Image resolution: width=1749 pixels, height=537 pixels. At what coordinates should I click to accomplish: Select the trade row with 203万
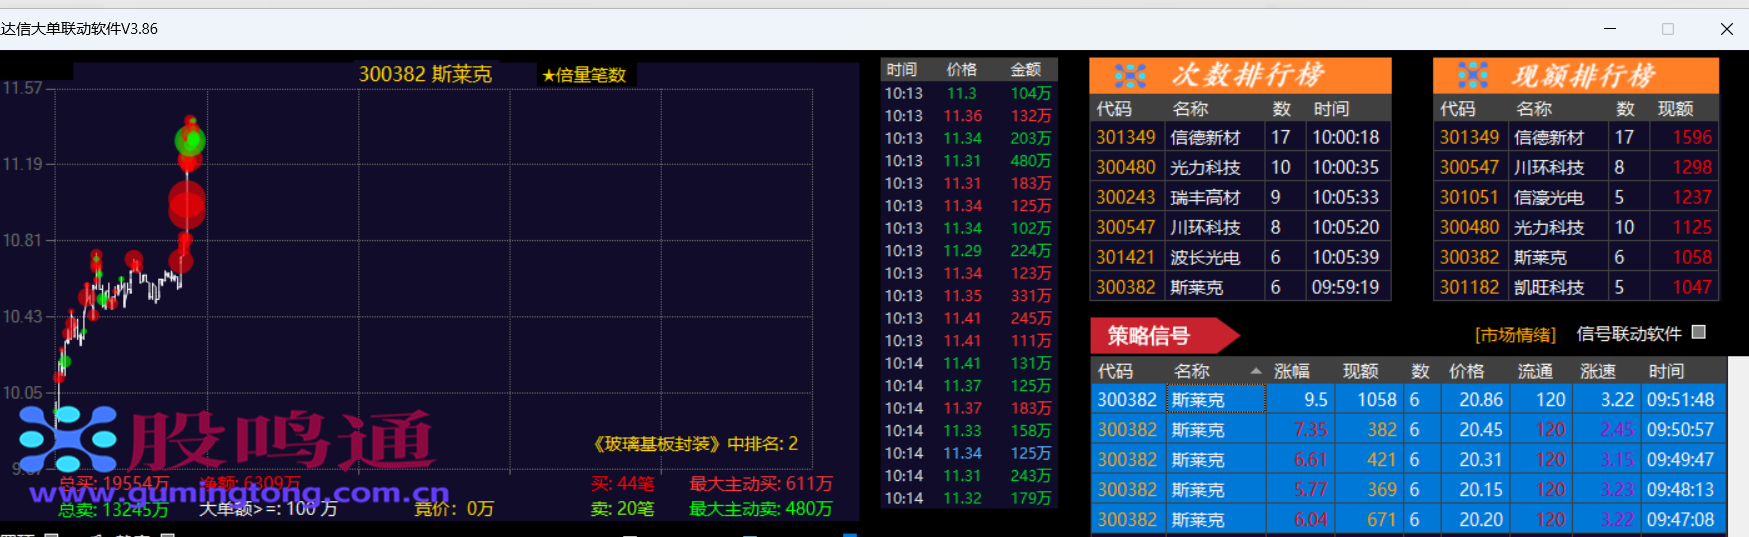(x=968, y=138)
